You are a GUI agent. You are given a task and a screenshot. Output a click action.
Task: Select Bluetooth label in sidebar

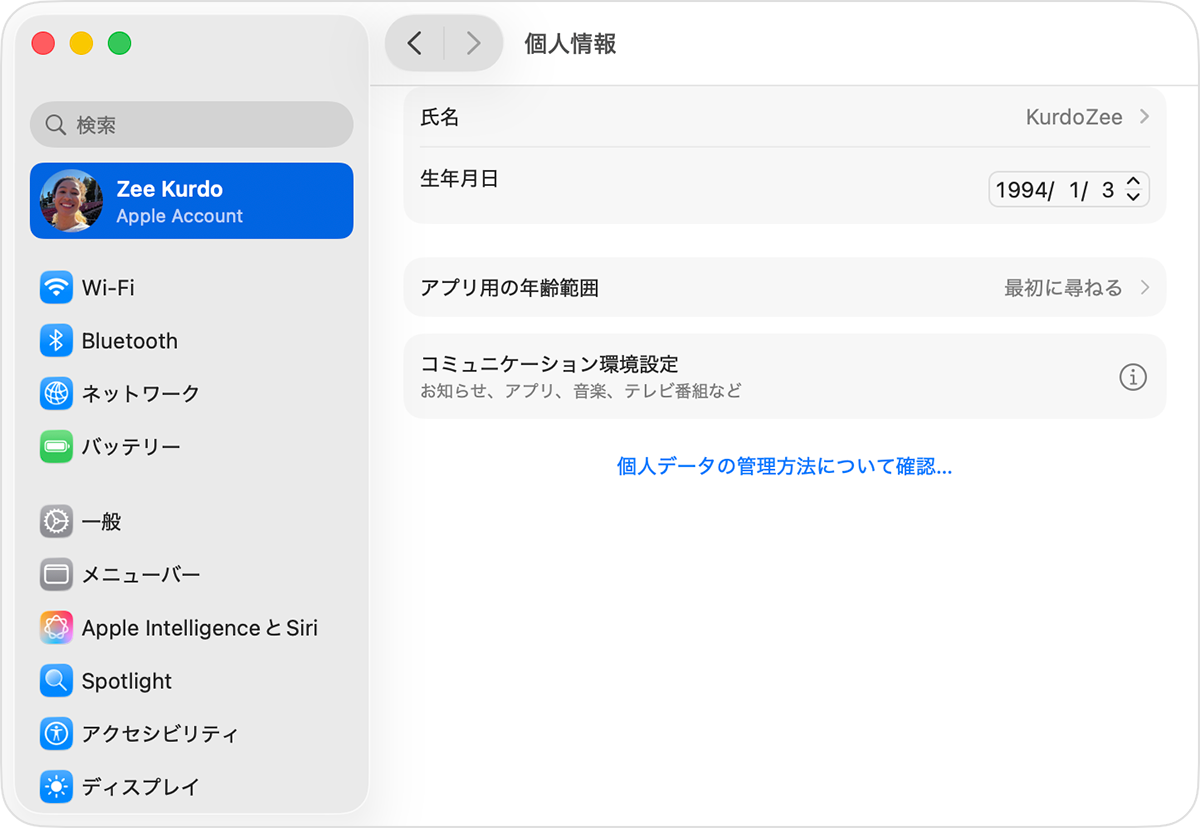pos(130,341)
